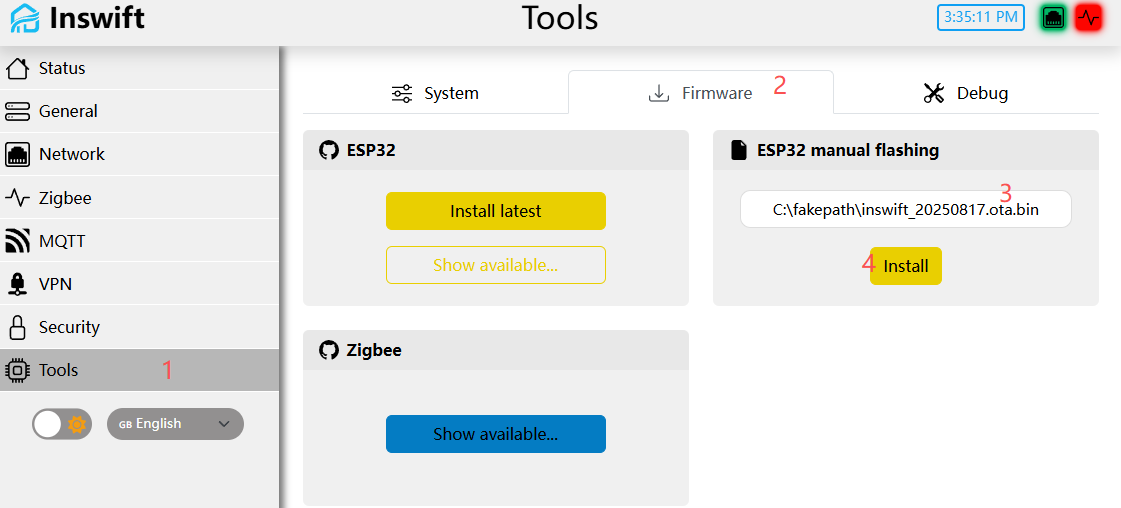Click the Tools chip icon in sidebar
Viewport: 1121px width, 508px height.
[17, 370]
